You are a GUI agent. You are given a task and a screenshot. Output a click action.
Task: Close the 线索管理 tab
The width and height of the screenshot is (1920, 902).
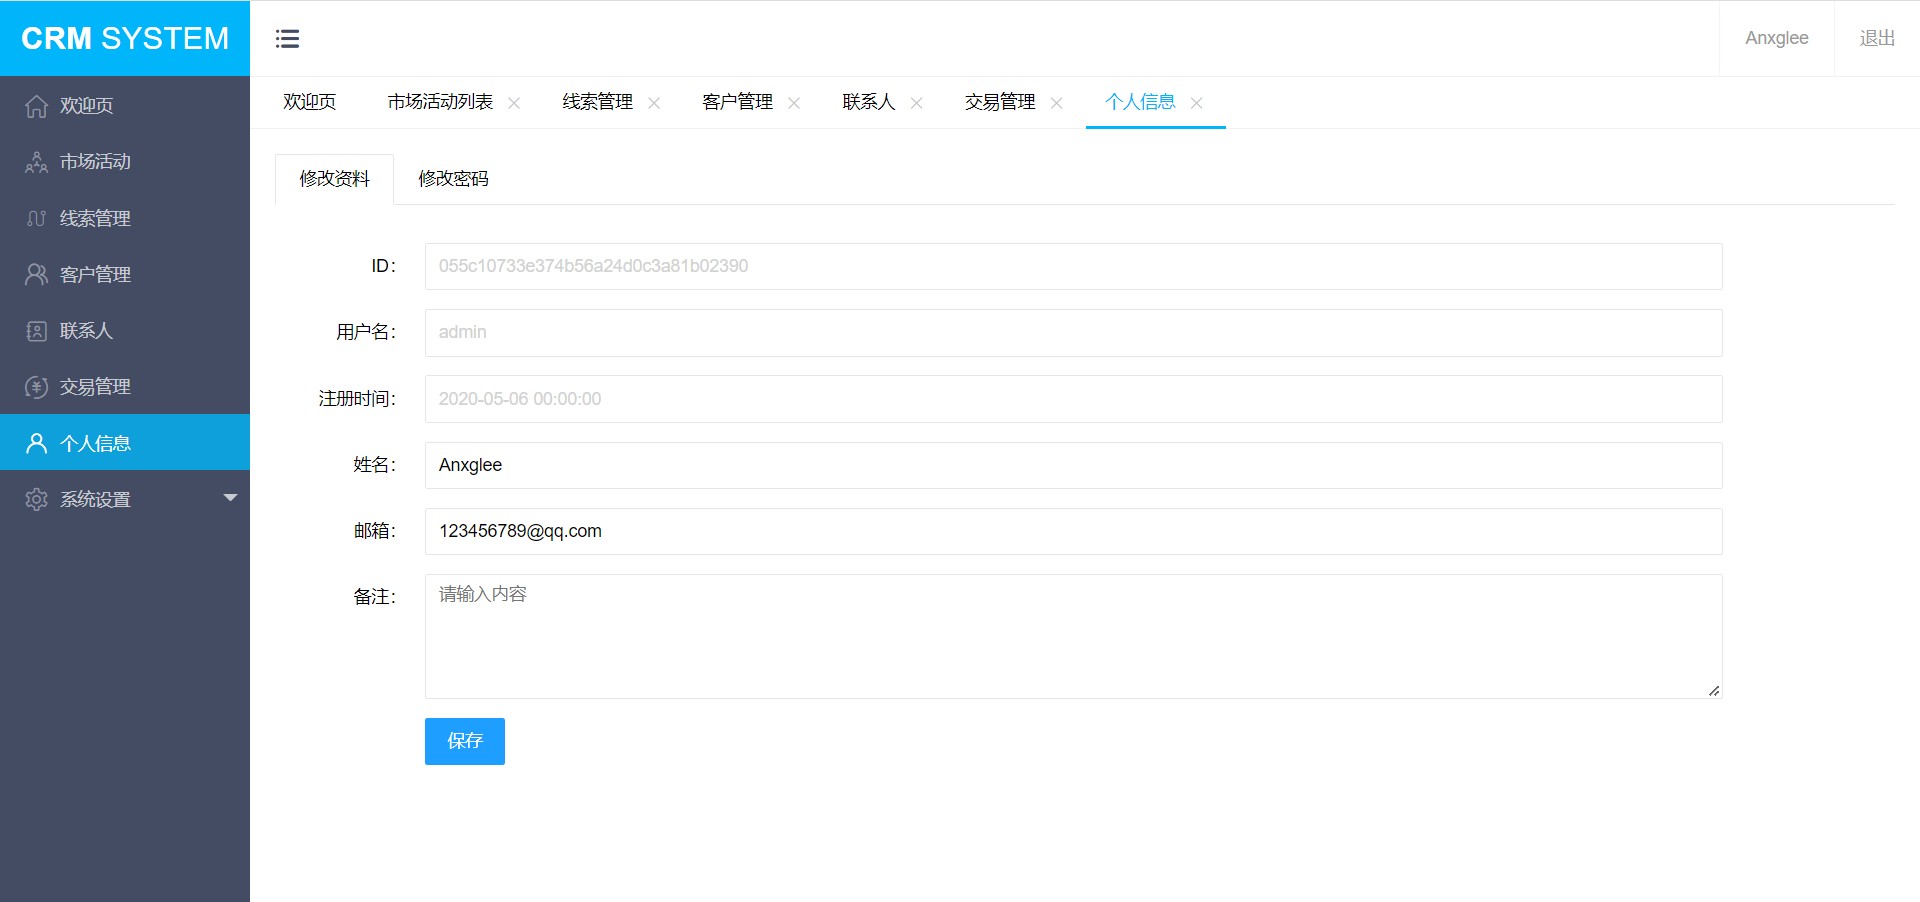[654, 103]
